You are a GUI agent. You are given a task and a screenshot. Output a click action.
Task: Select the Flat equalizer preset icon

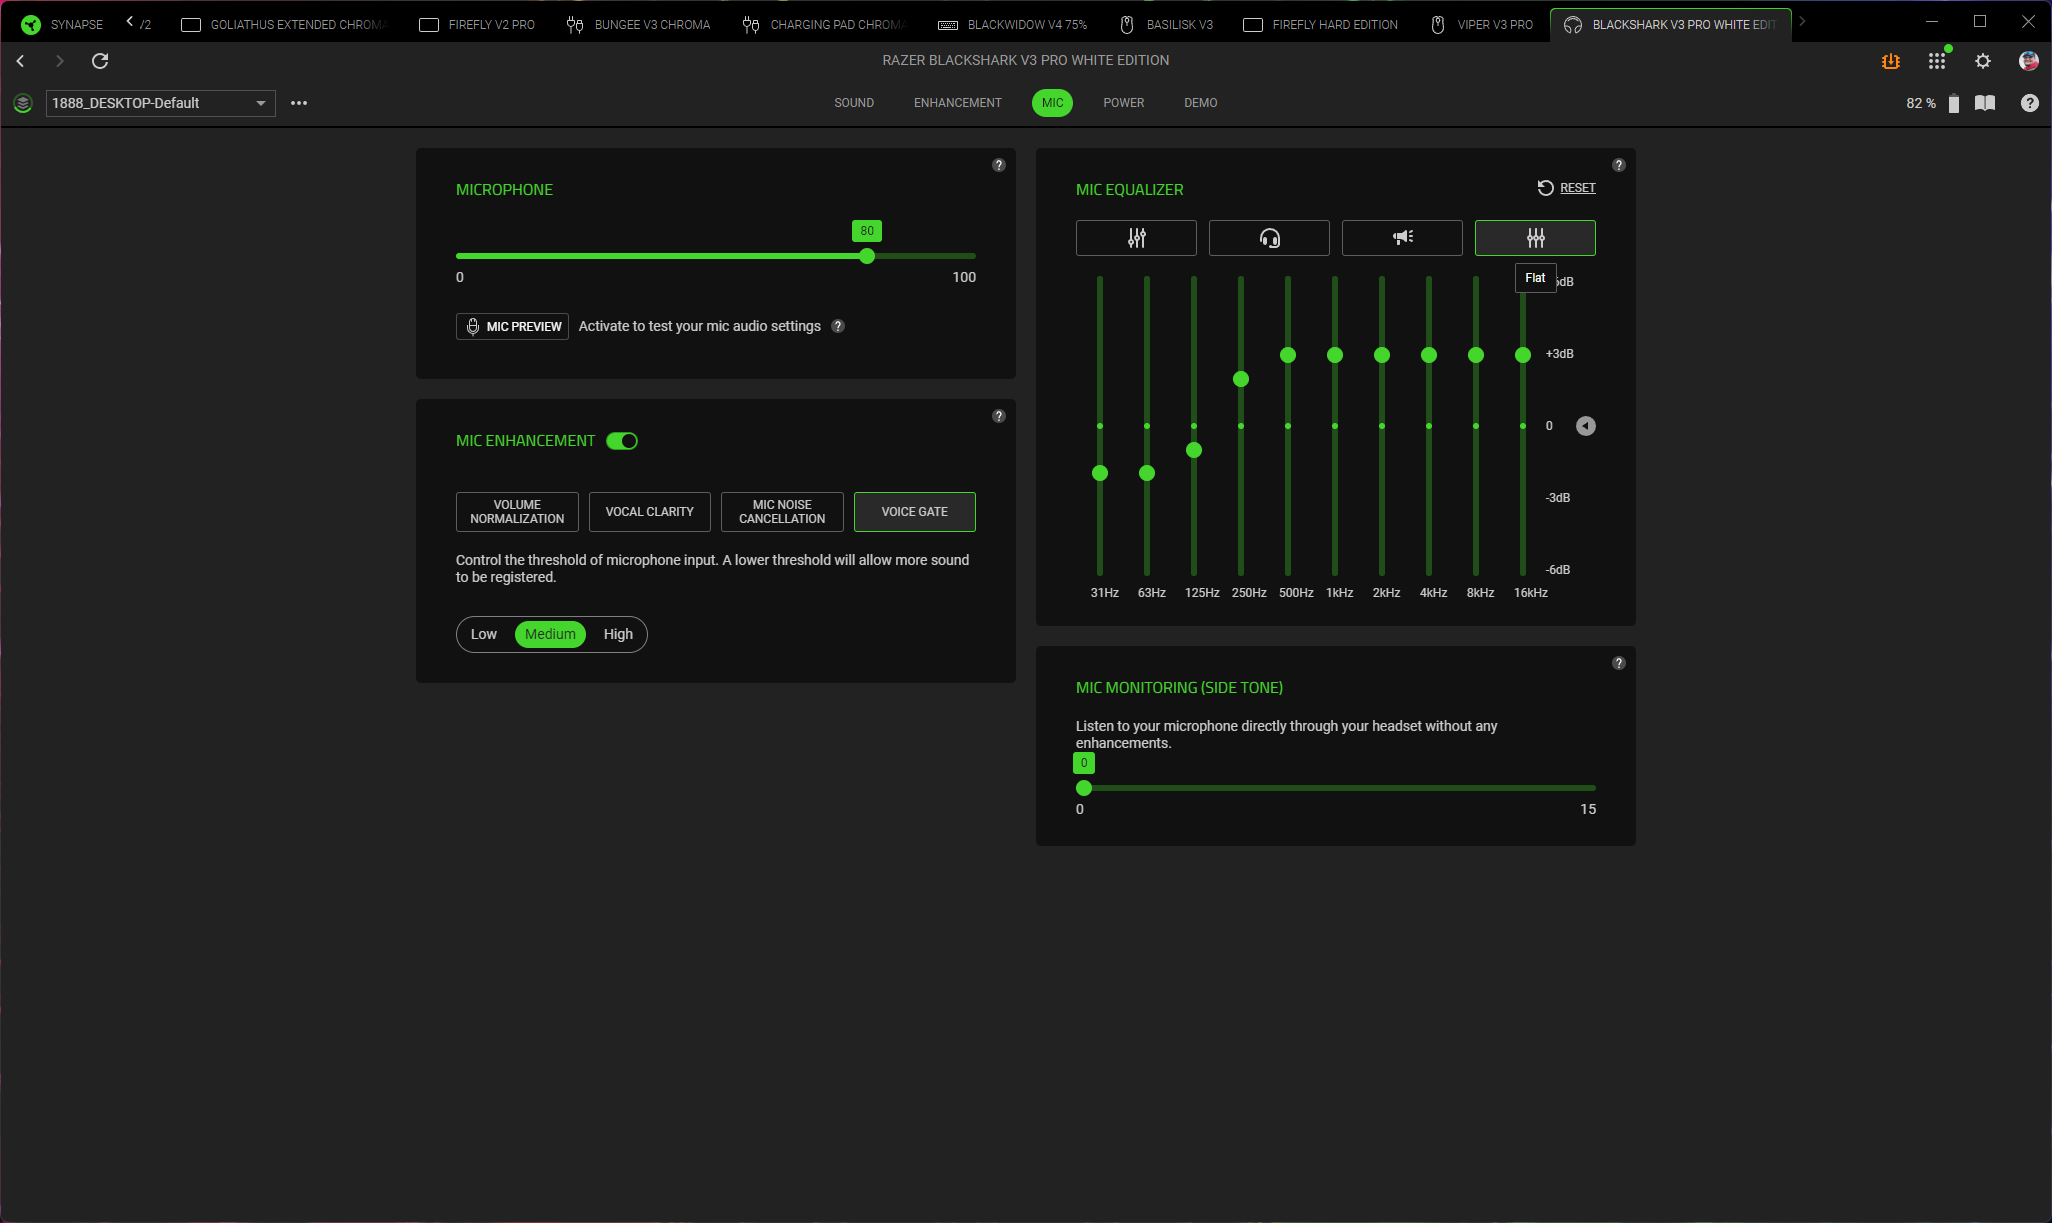(1535, 238)
